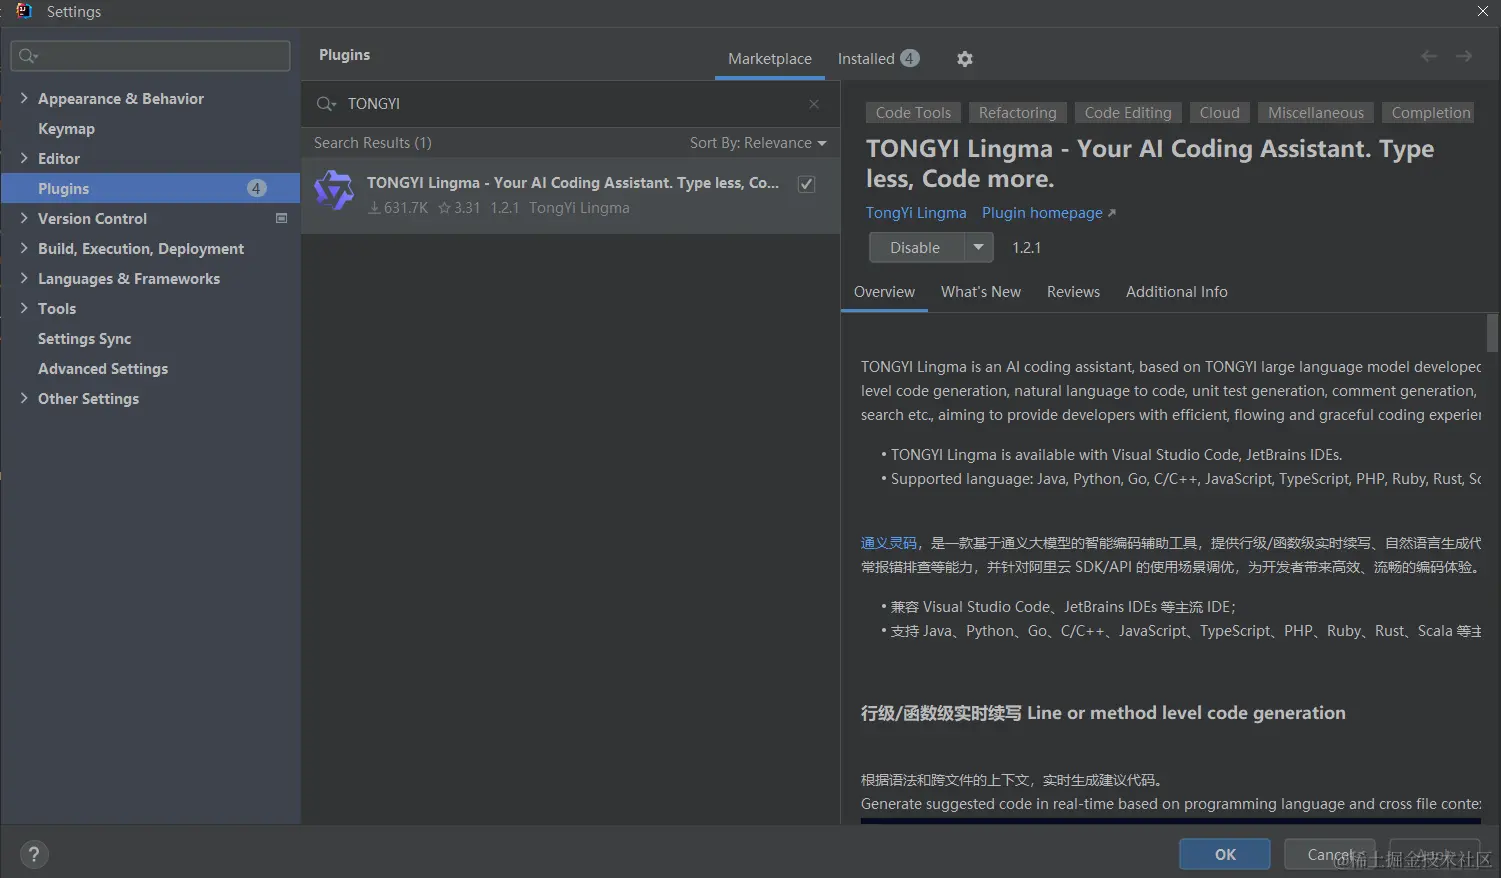
Task: Open the plugin settings gear menu
Action: [964, 59]
